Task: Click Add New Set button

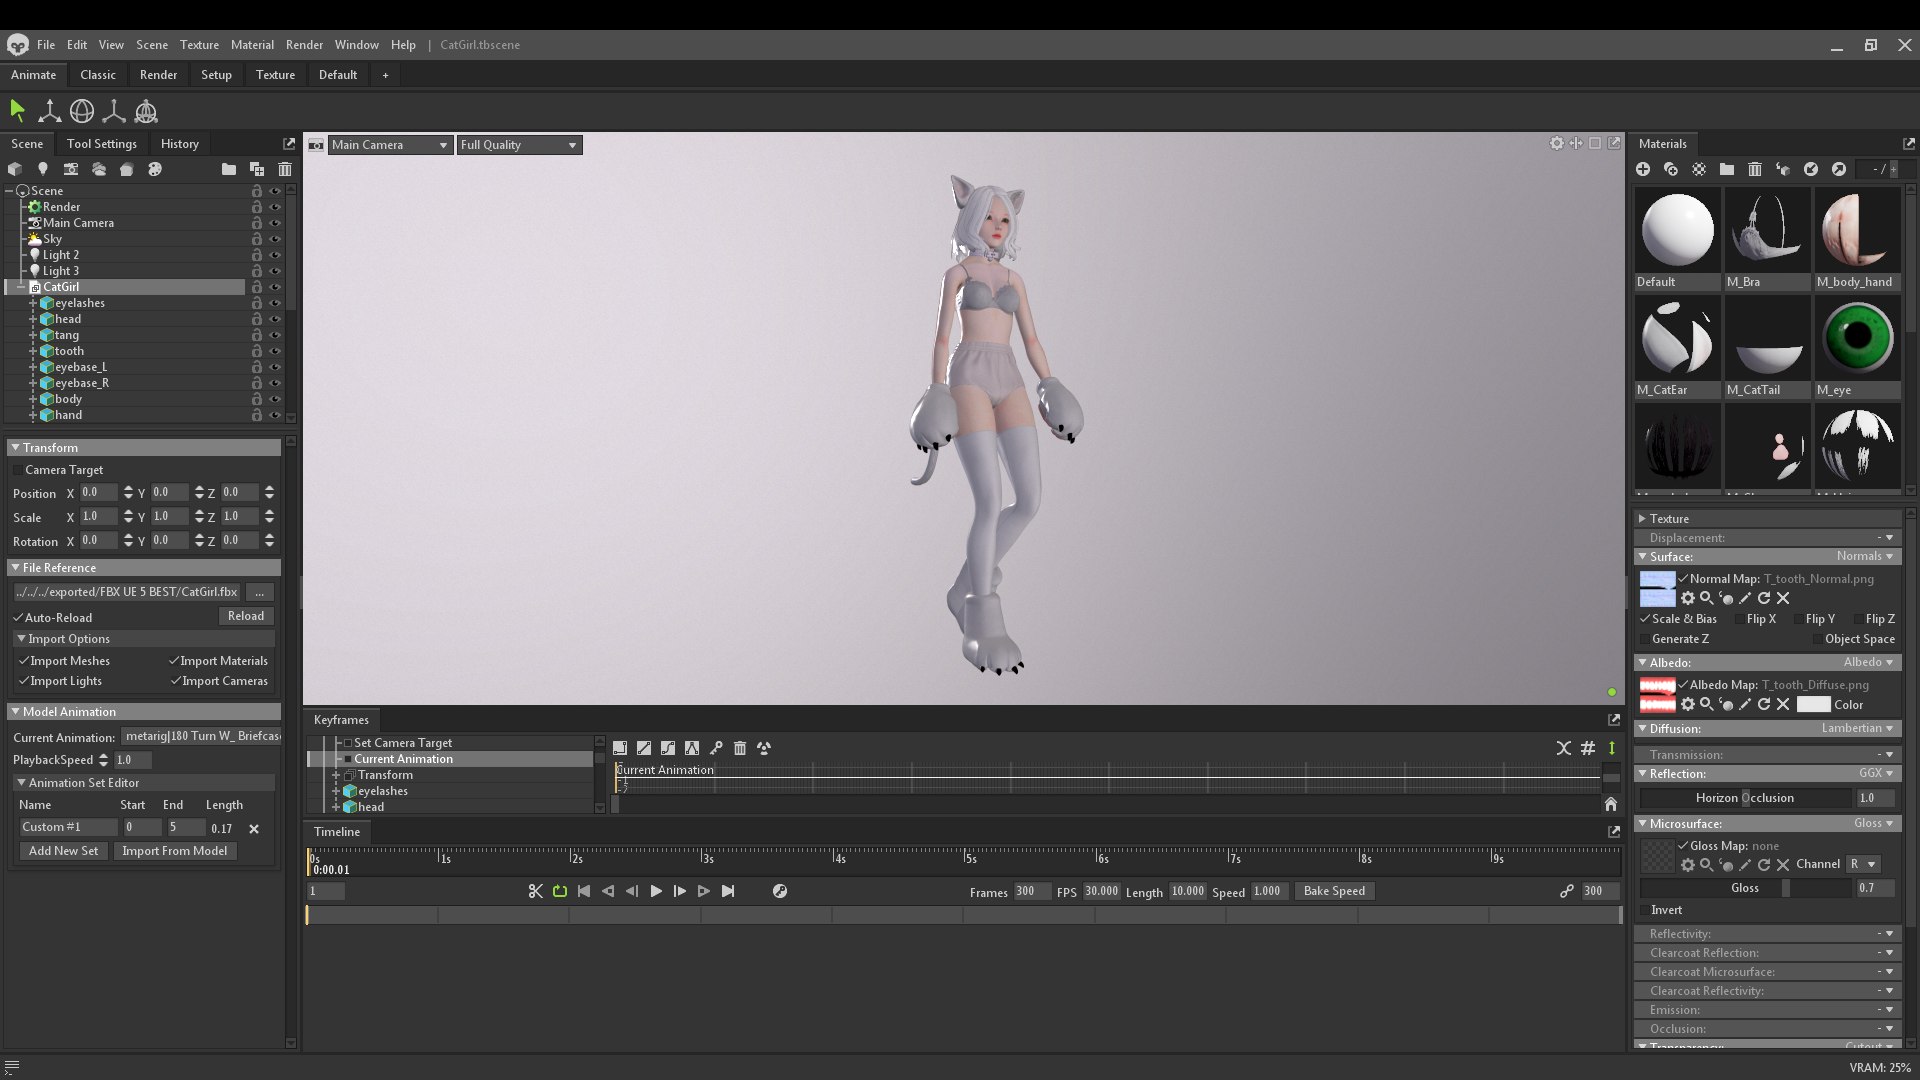Action: coord(63,851)
